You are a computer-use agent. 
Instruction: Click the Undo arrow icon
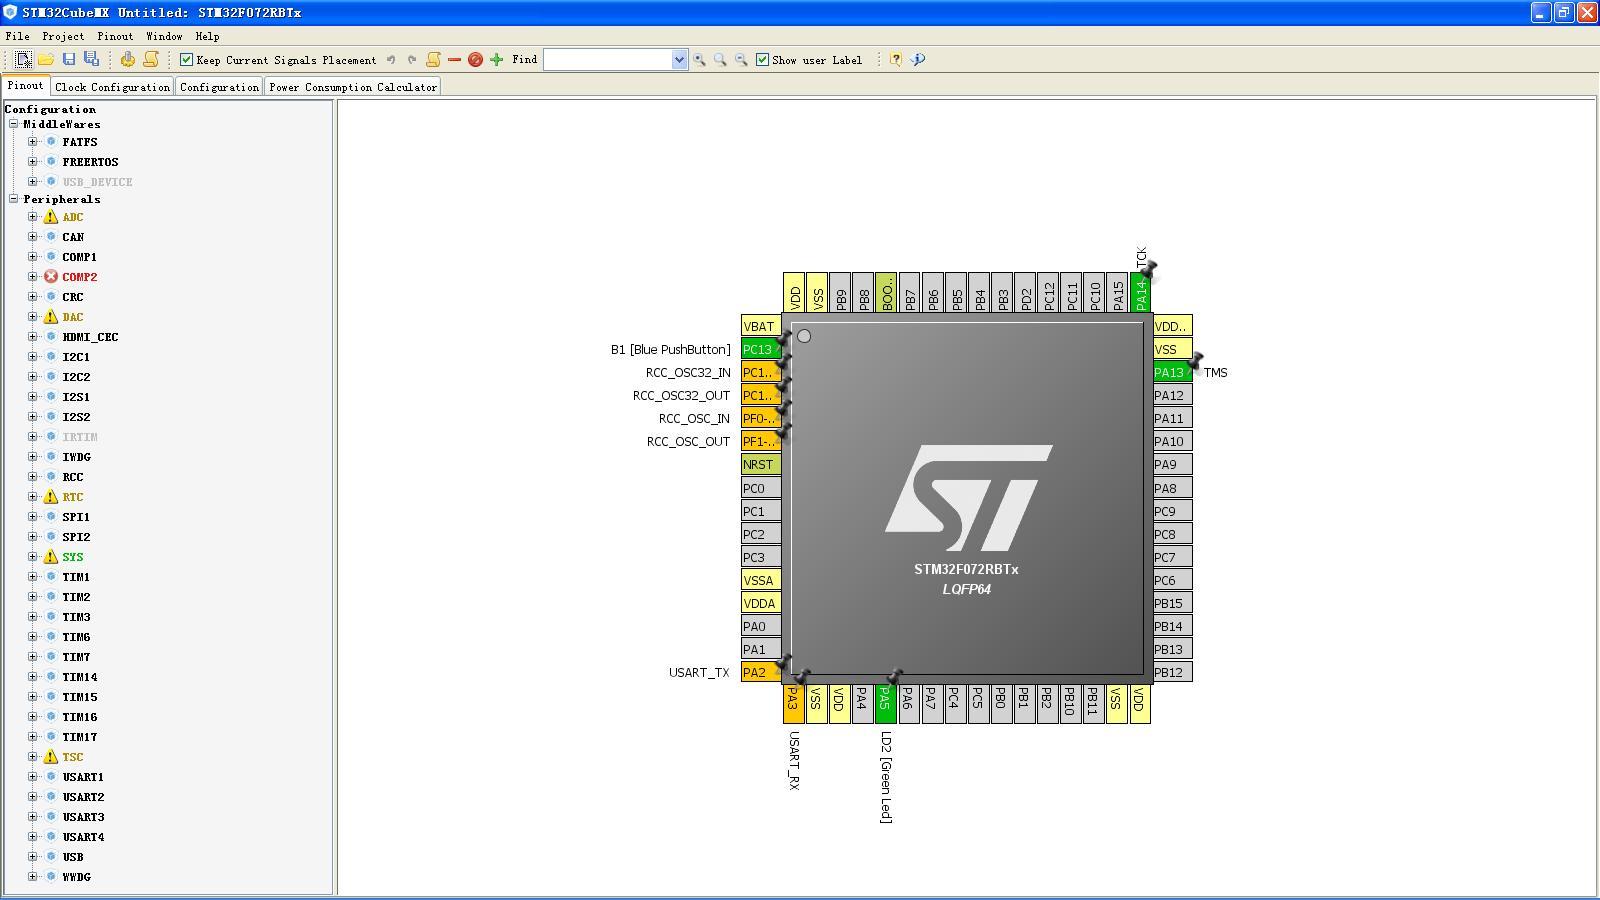point(391,60)
